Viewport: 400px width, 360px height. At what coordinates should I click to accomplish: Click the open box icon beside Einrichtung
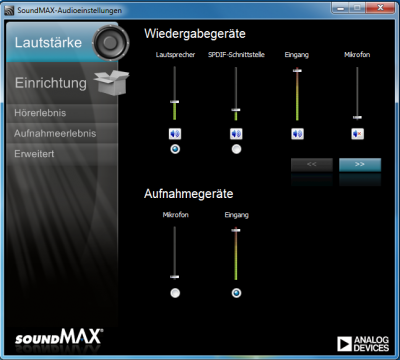[112, 82]
